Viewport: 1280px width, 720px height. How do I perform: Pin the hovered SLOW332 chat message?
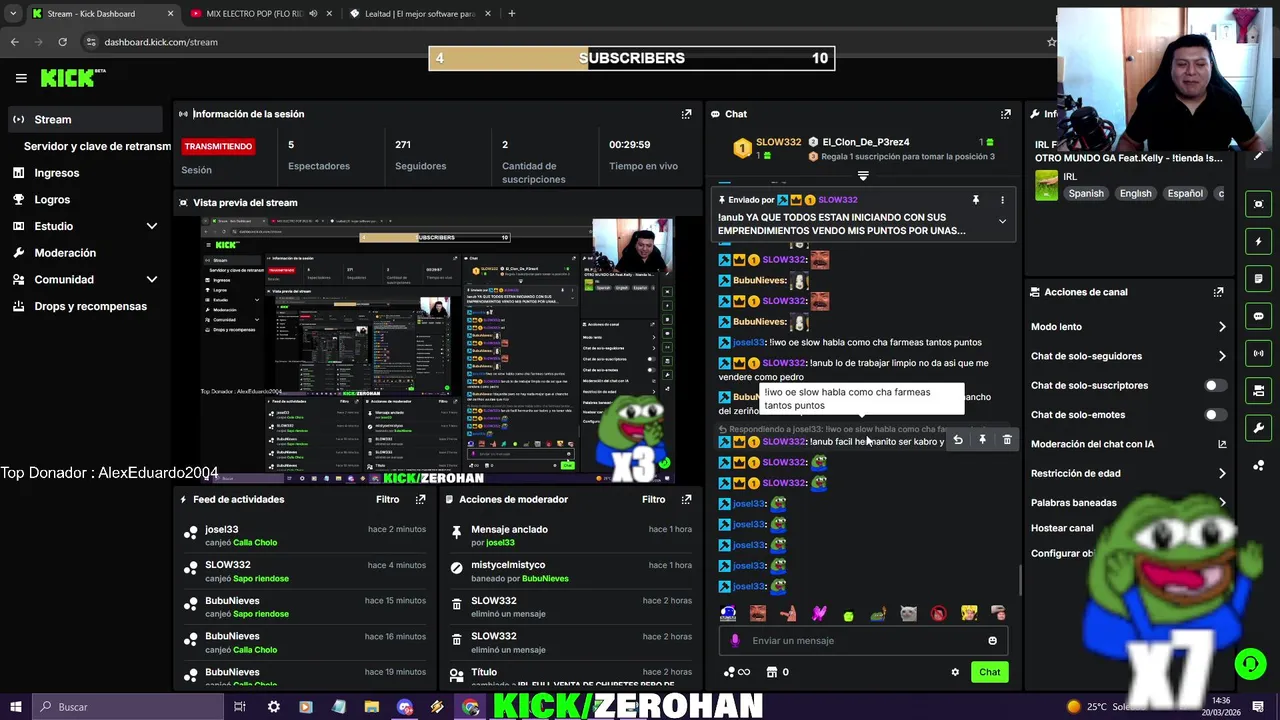(x=982, y=440)
